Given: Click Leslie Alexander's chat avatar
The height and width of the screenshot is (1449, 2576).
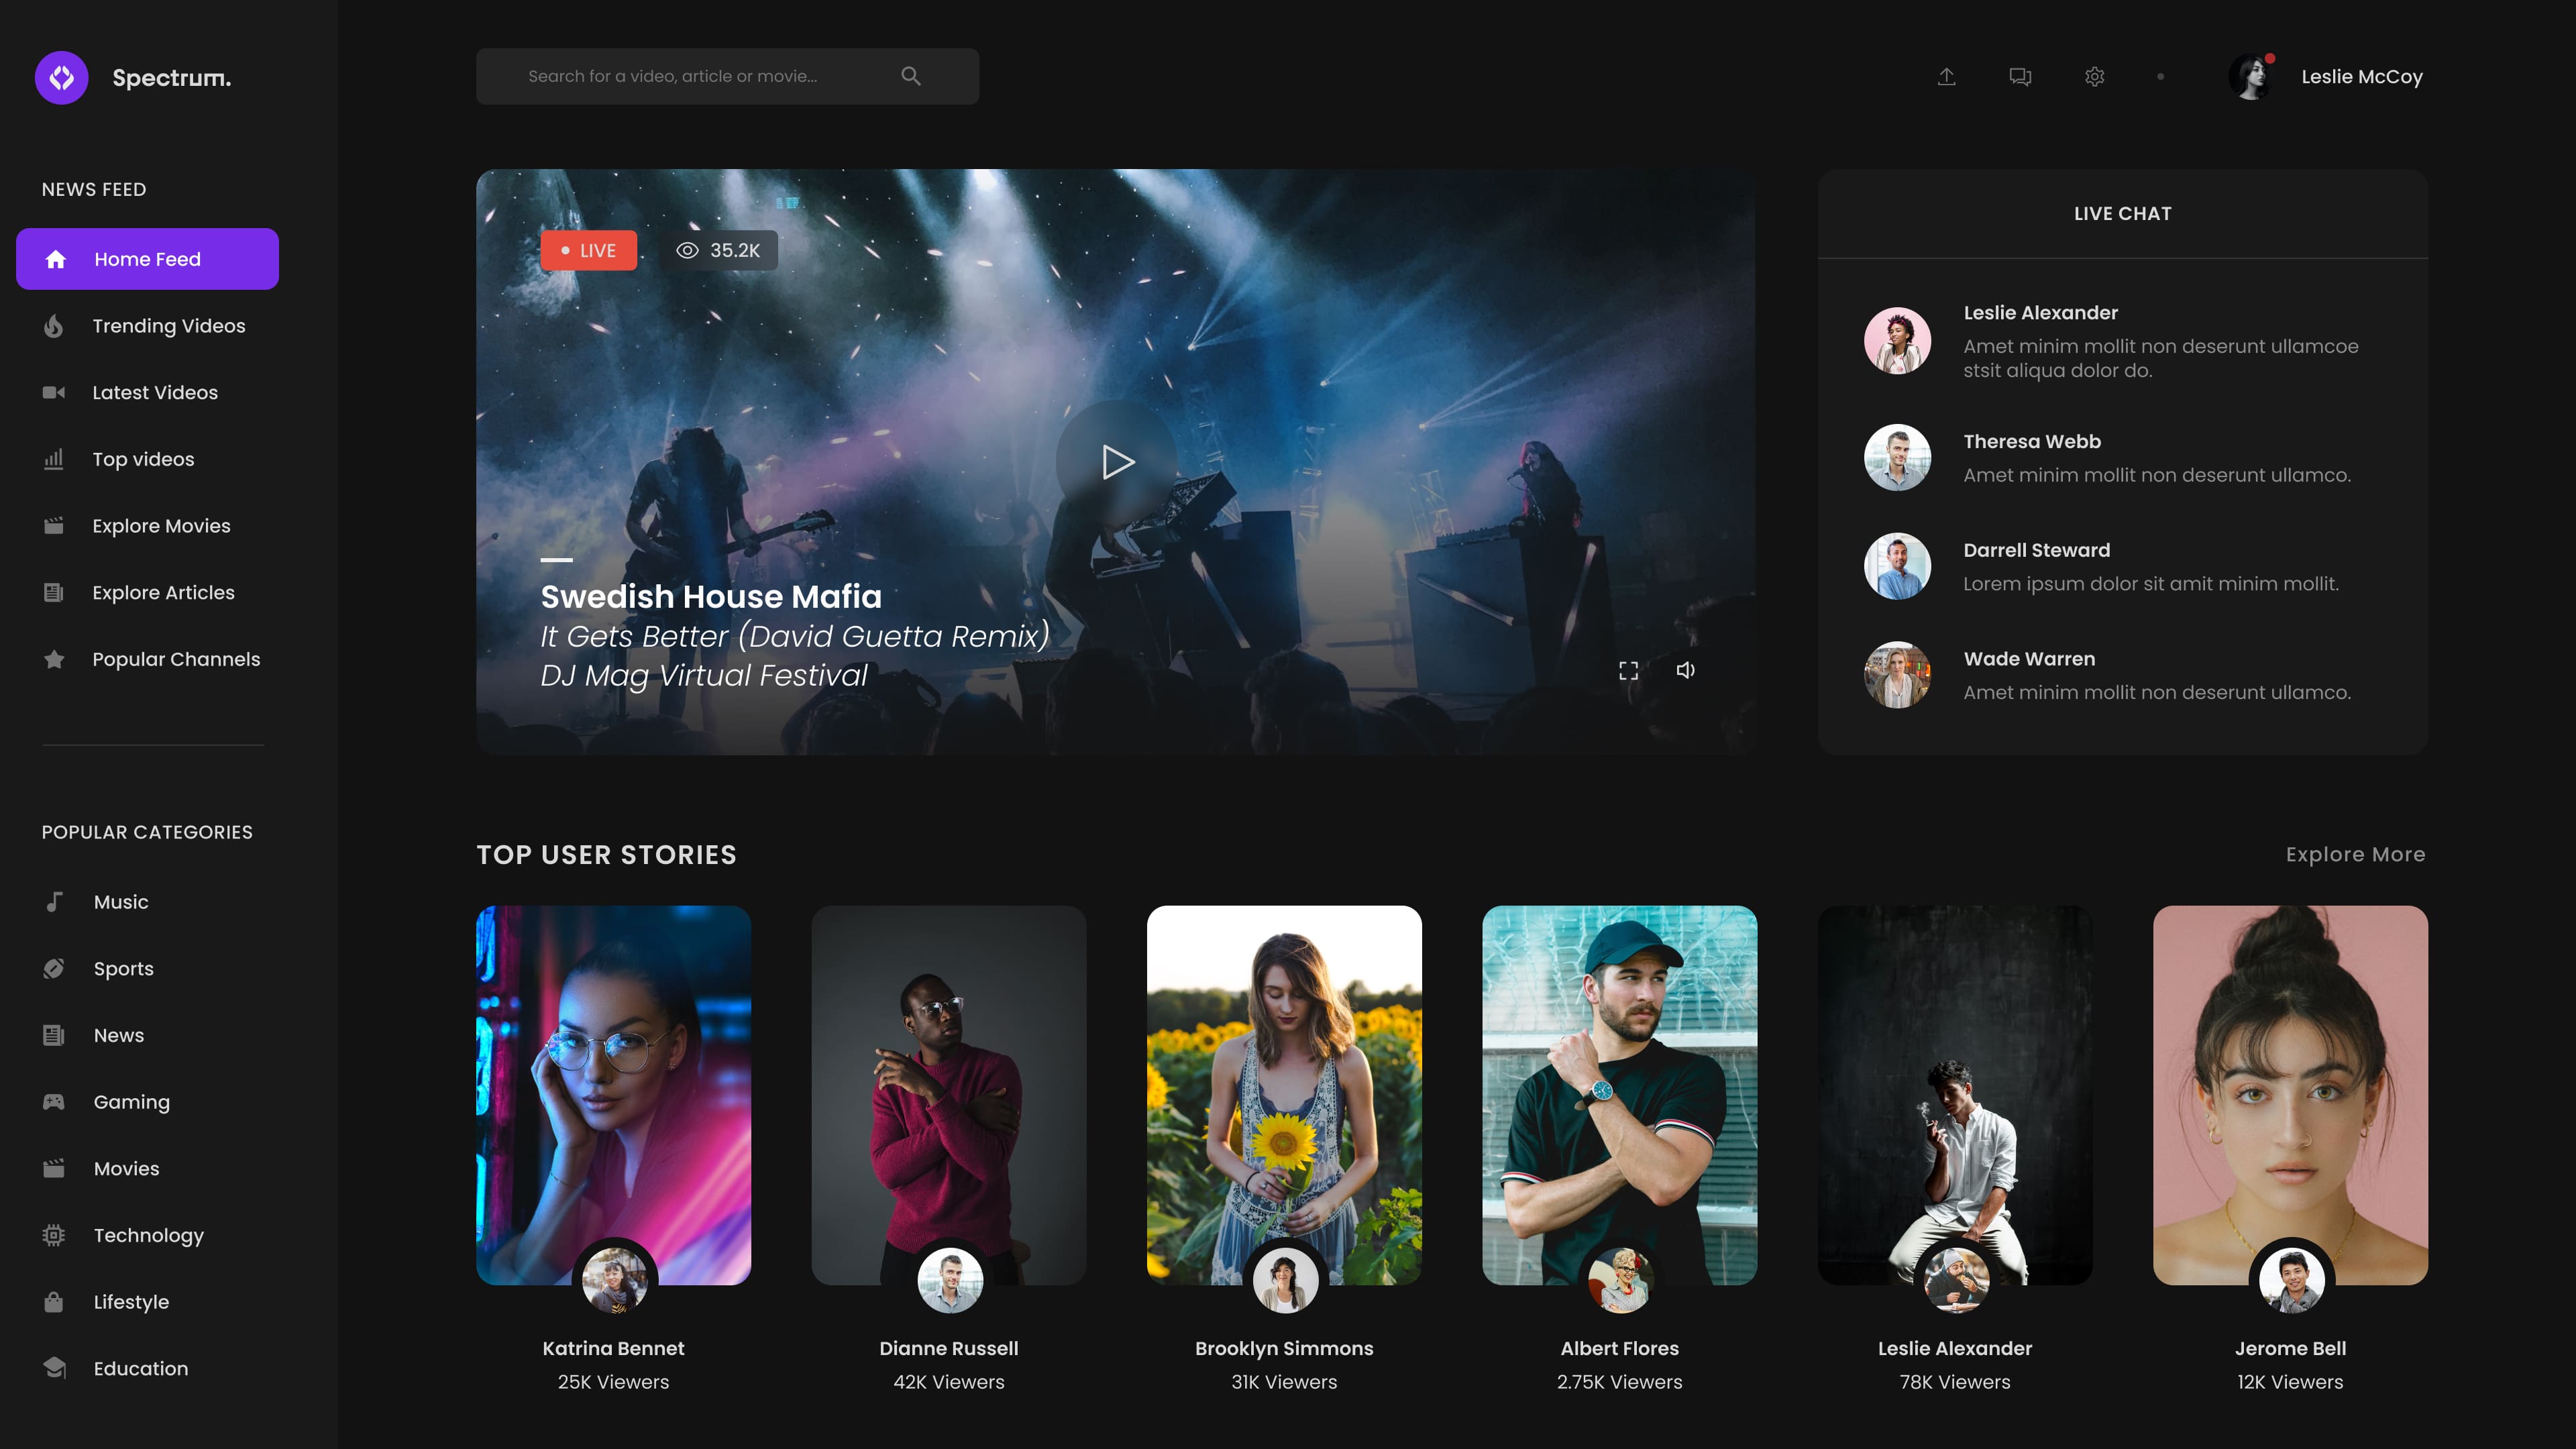Looking at the screenshot, I should (1897, 341).
